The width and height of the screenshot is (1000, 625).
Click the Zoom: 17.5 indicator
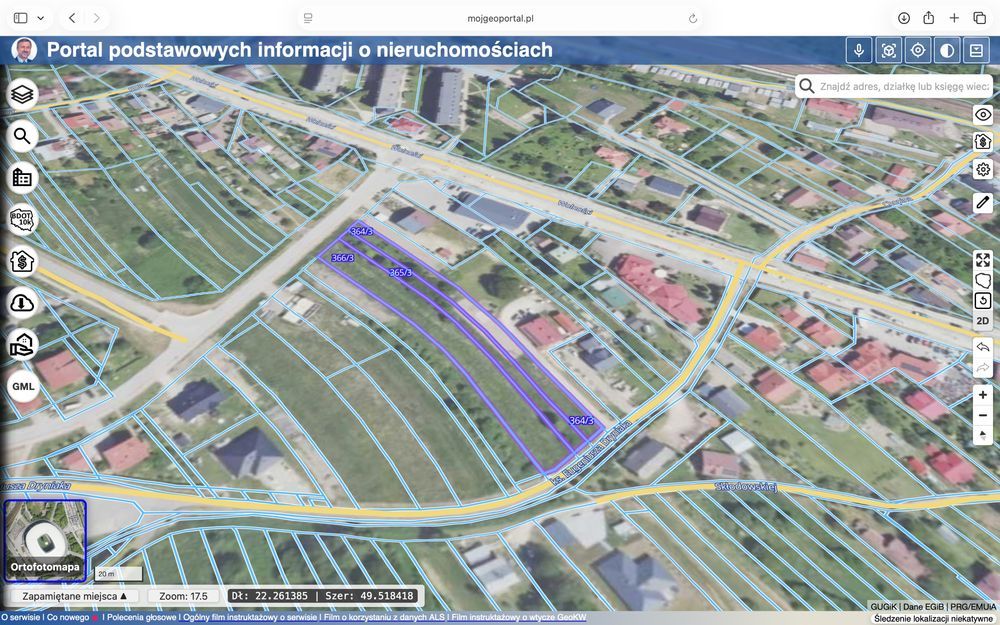point(184,596)
